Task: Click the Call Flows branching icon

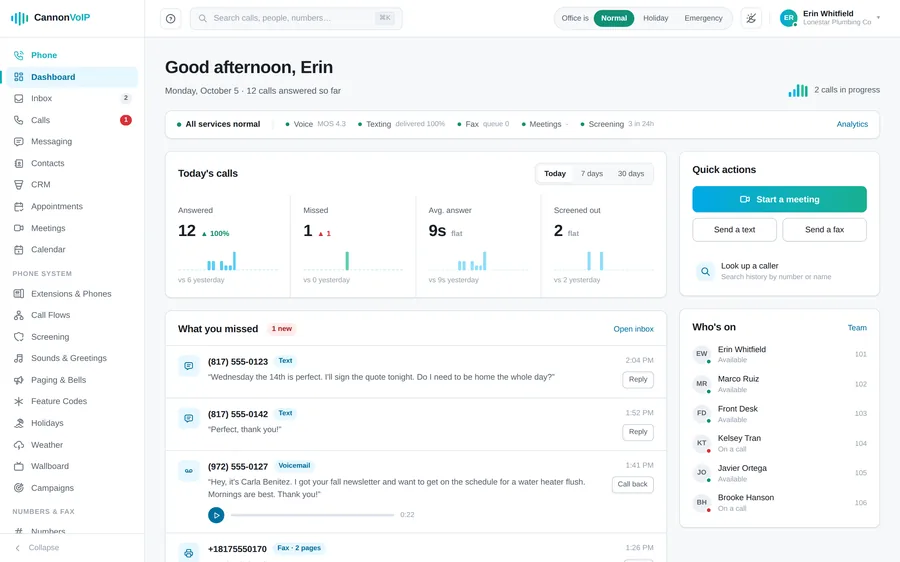Action: coord(19,315)
